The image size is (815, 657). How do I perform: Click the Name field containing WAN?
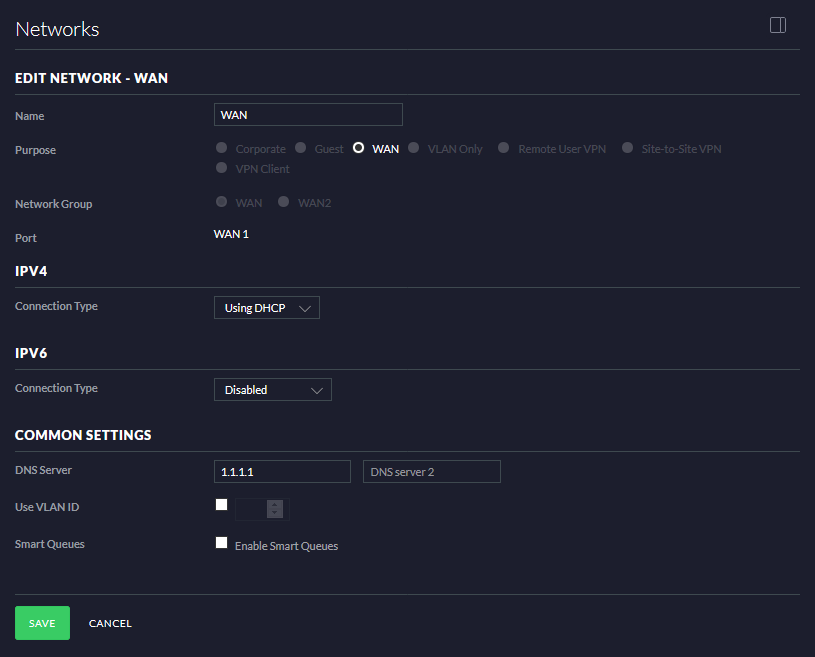(x=307, y=114)
